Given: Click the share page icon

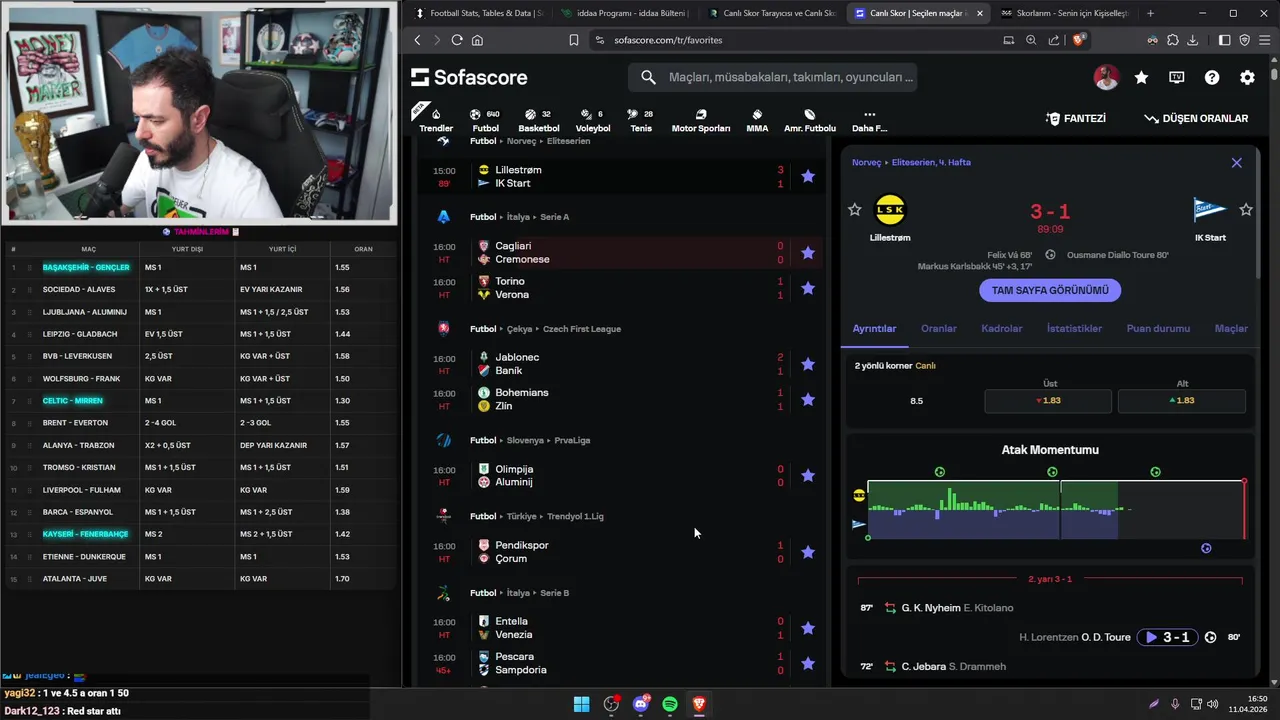Looking at the screenshot, I should point(1054,40).
